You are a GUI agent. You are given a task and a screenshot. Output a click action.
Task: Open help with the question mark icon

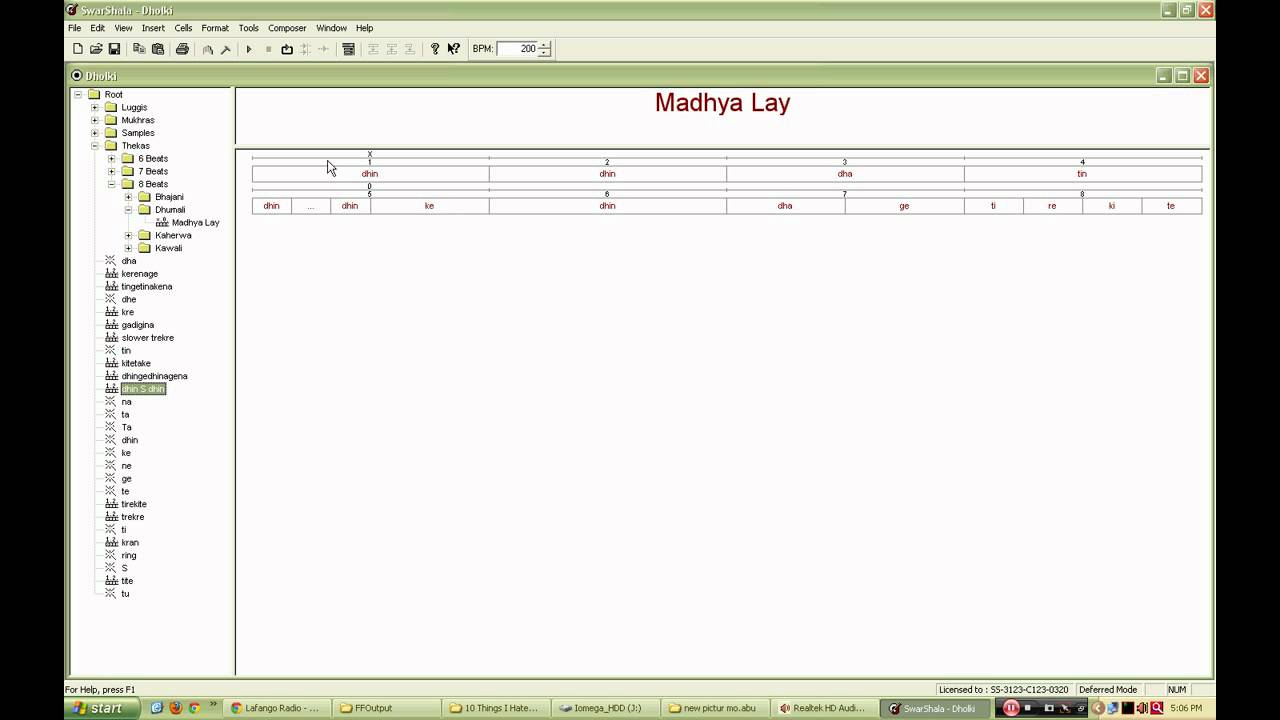pos(435,49)
